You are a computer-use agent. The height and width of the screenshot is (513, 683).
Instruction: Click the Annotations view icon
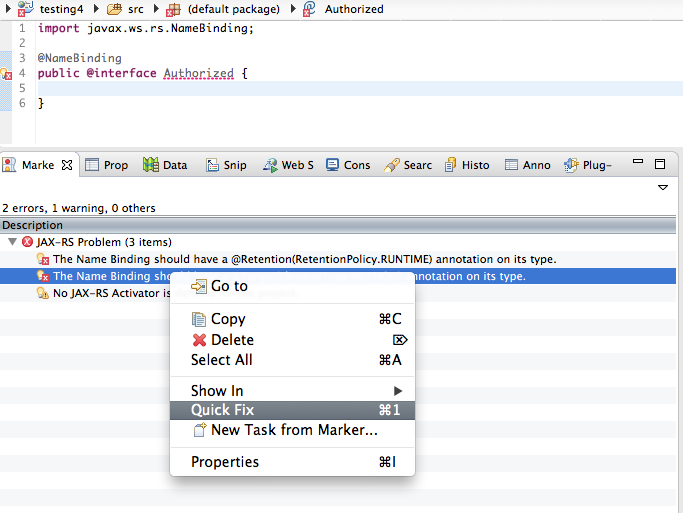point(511,165)
